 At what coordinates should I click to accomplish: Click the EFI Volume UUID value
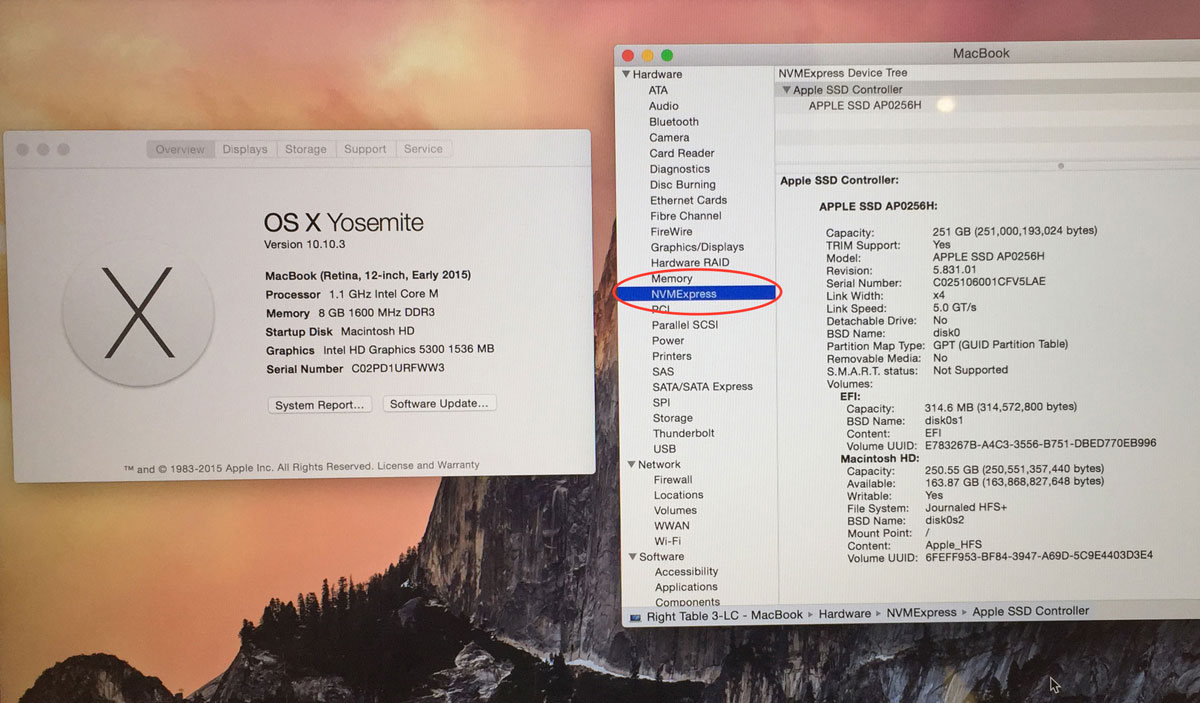tap(1040, 444)
